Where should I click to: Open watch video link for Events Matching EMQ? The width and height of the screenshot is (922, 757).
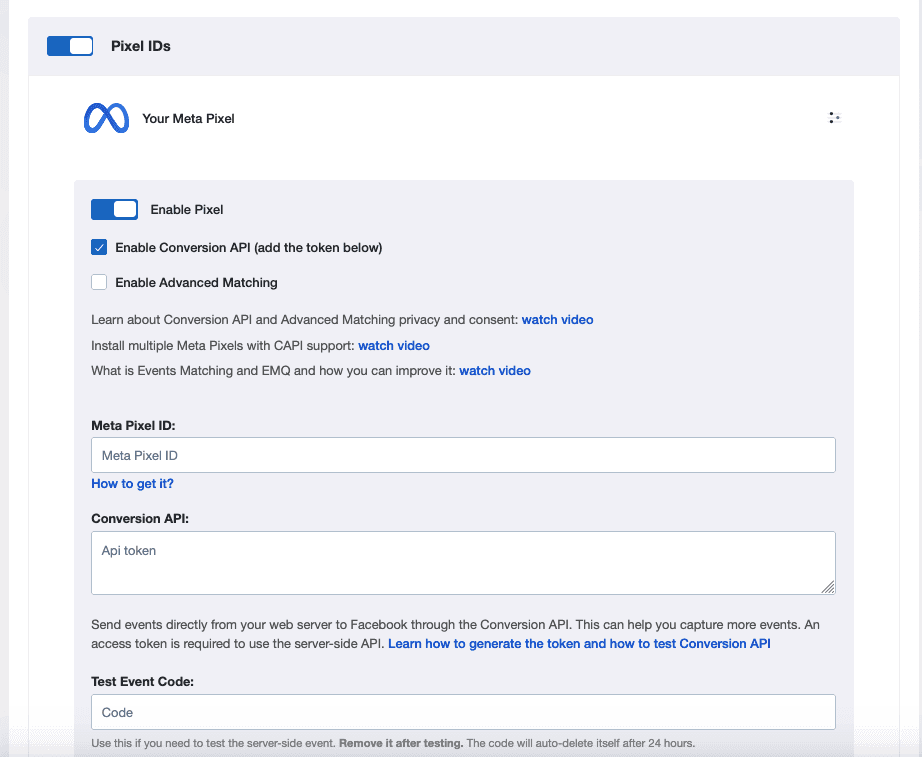tap(495, 371)
